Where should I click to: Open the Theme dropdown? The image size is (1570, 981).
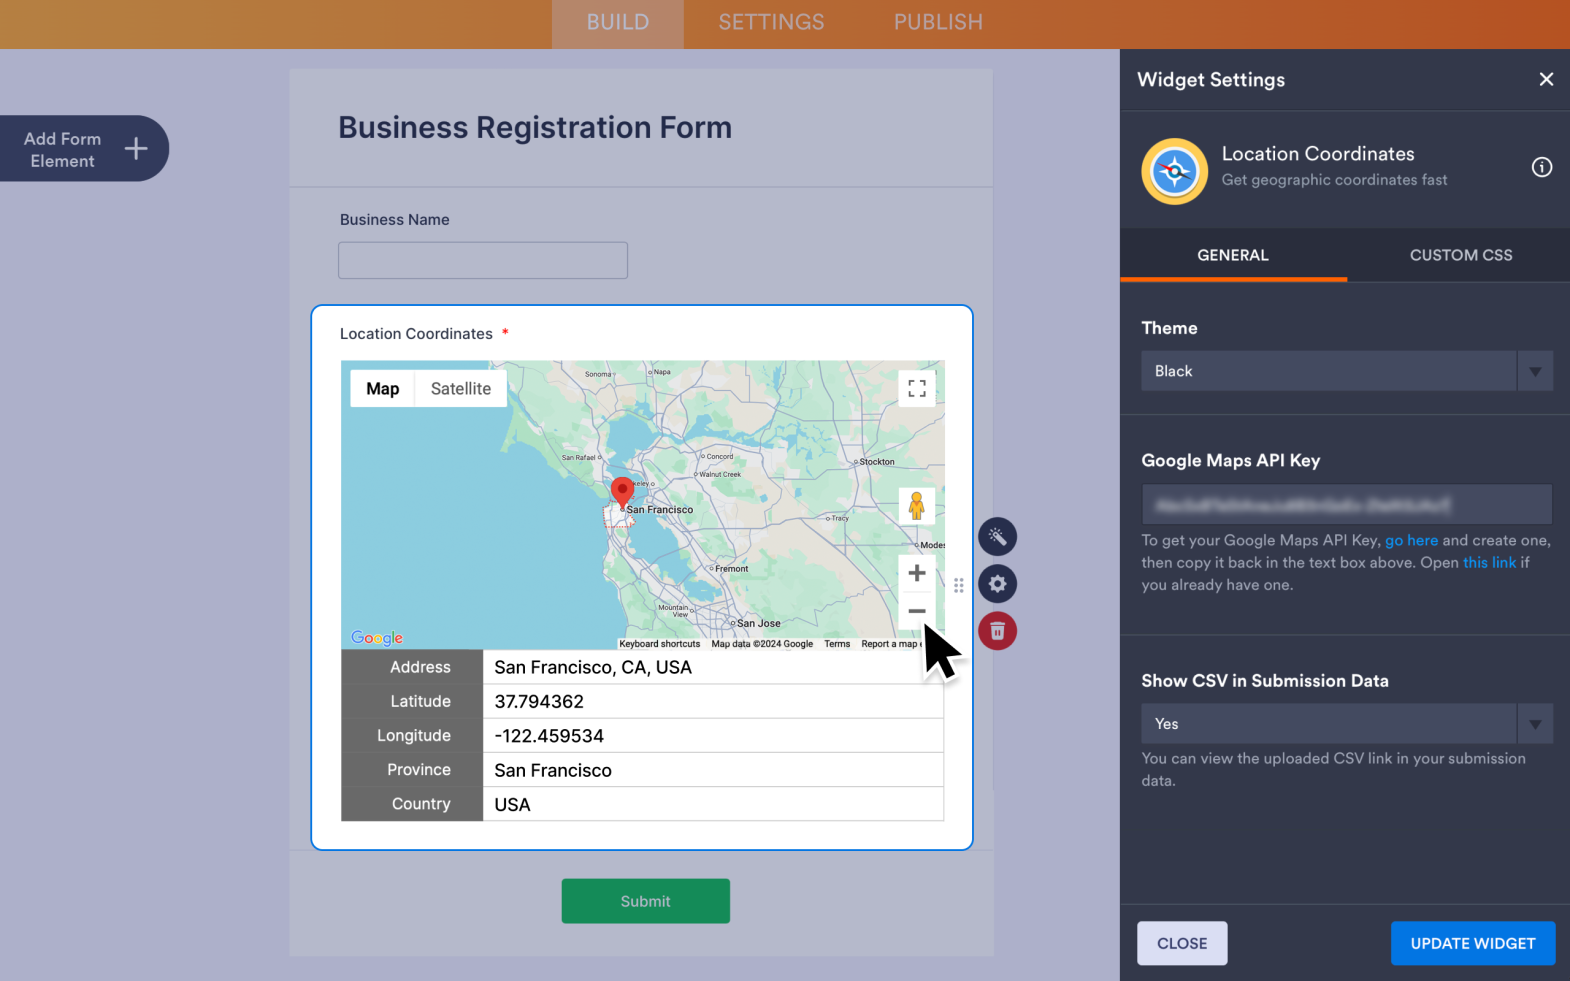point(1346,371)
